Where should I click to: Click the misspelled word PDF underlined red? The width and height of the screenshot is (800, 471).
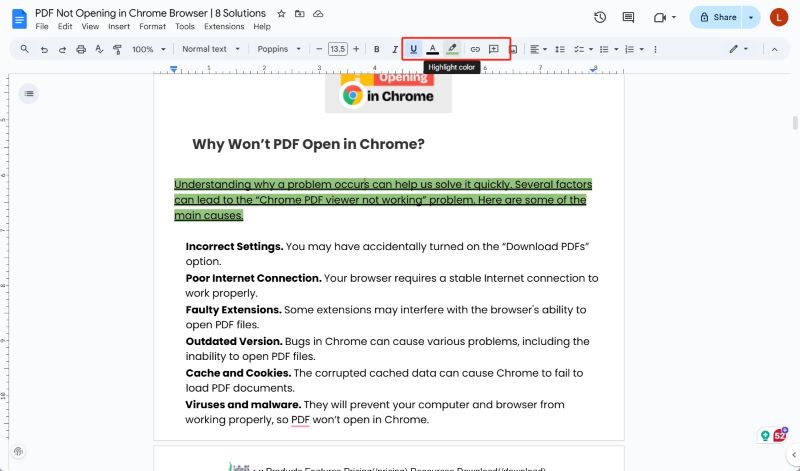(x=301, y=419)
